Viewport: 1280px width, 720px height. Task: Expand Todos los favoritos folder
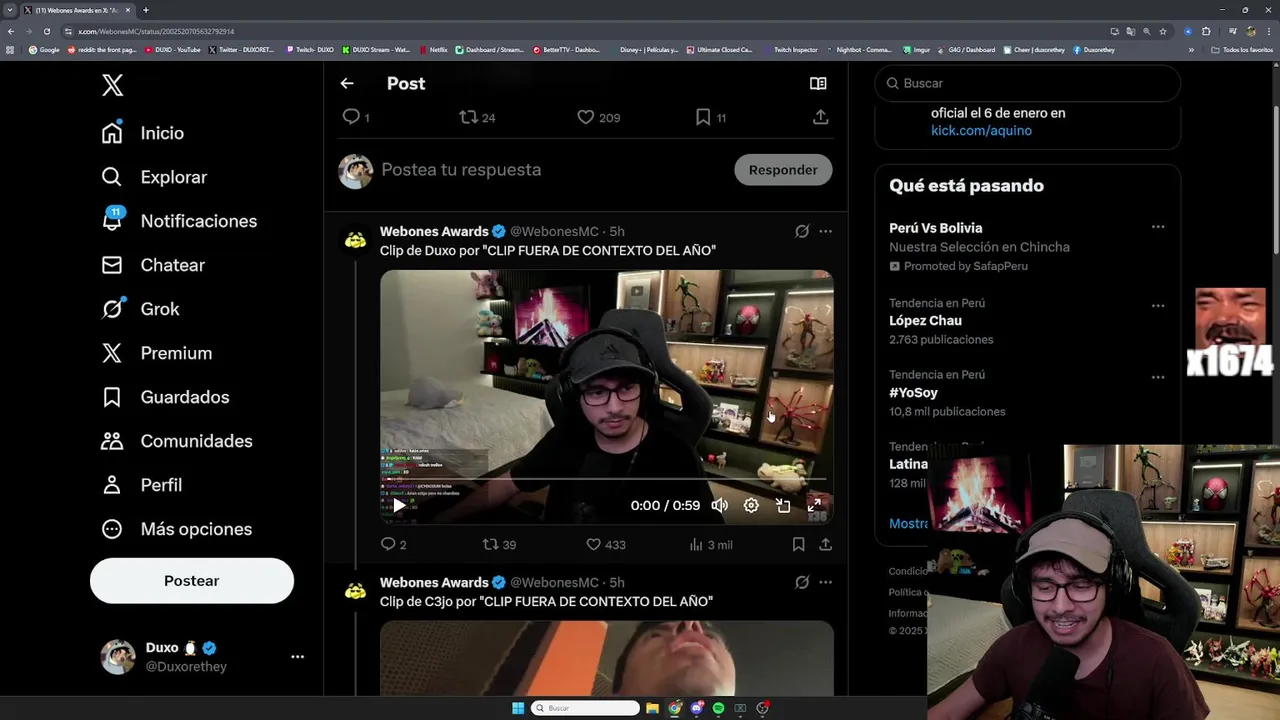coord(1240,50)
